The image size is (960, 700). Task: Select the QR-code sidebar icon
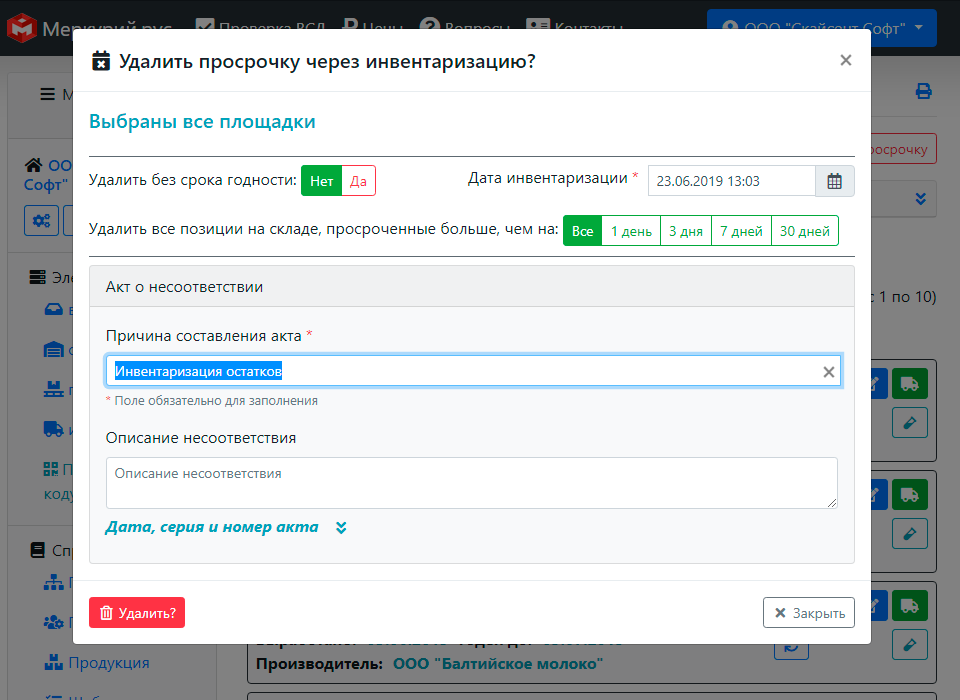coord(48,468)
